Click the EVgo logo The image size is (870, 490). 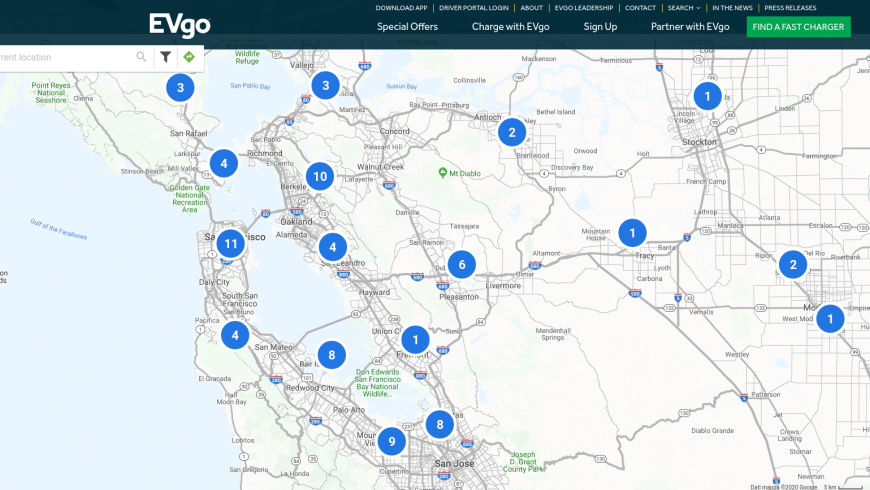pos(180,26)
